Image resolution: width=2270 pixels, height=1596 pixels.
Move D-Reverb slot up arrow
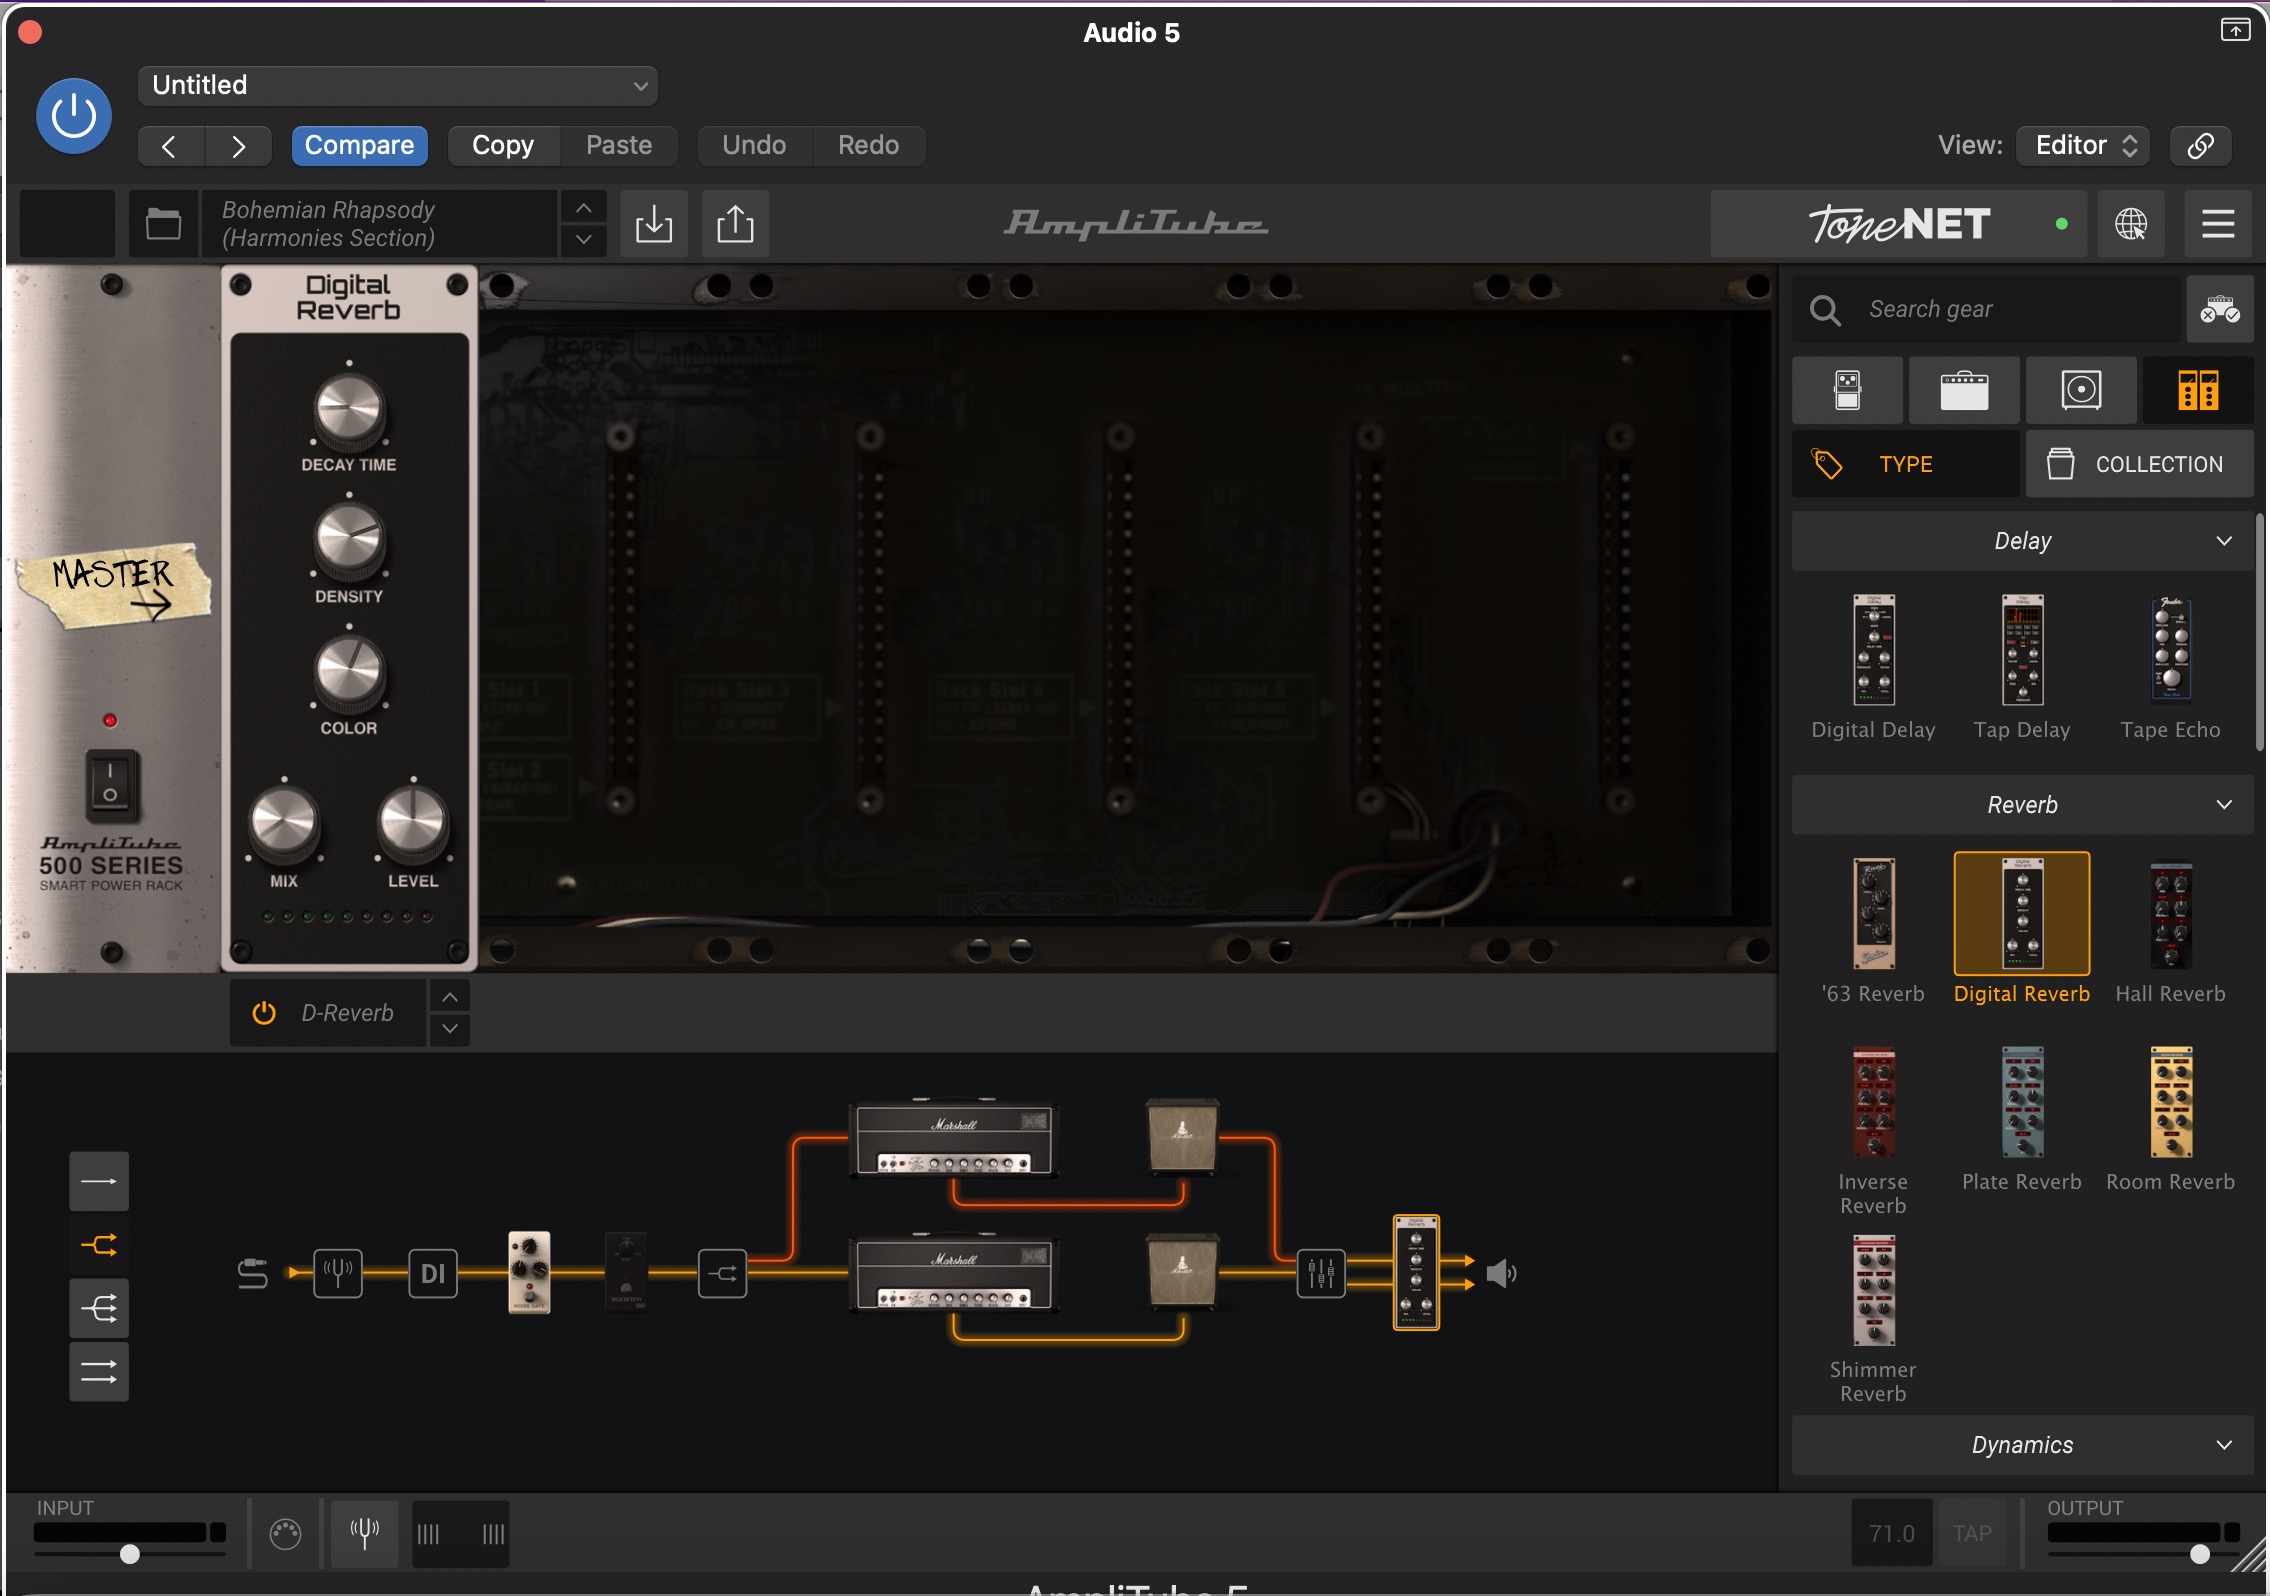pos(450,997)
